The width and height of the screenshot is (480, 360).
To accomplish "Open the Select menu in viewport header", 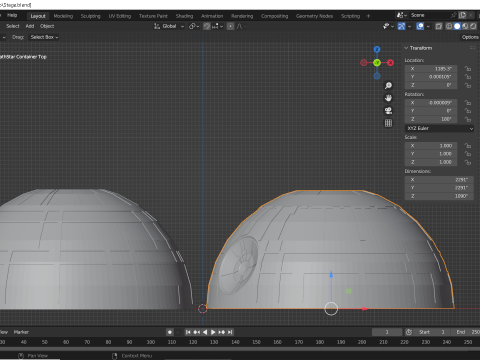I will point(13,26).
